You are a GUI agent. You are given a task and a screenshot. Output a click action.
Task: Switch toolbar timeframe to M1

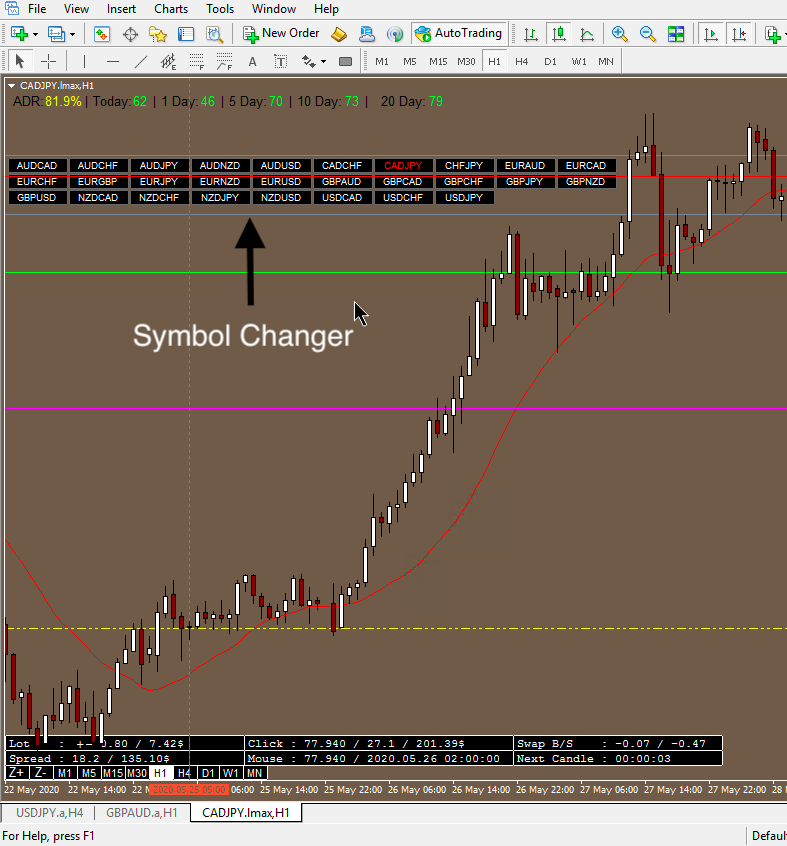[x=382, y=62]
